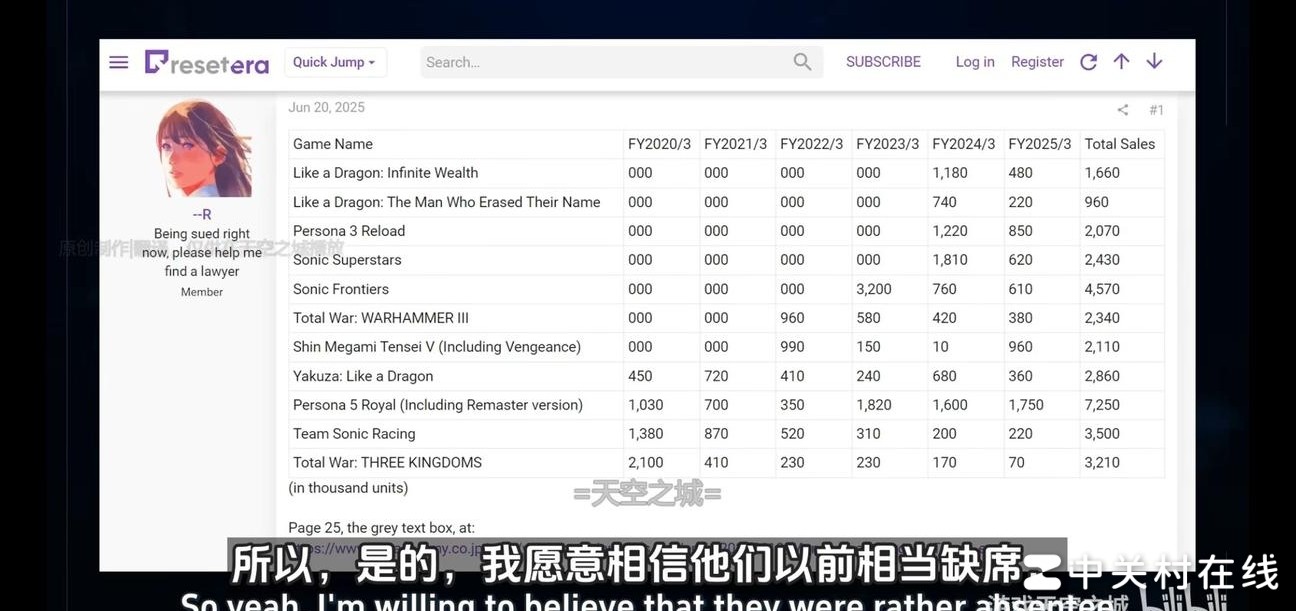Open the hamburger navigation menu

pyautogui.click(x=118, y=61)
